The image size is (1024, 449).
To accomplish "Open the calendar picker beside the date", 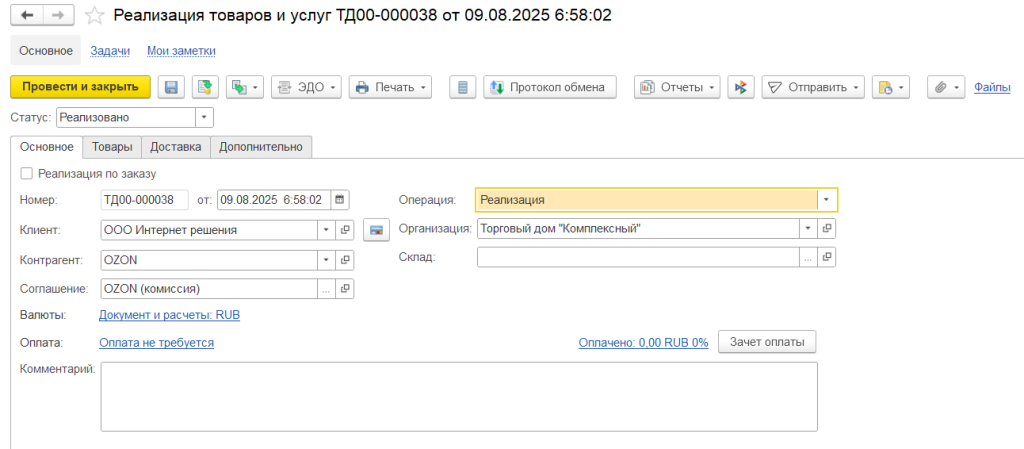I will coord(340,199).
